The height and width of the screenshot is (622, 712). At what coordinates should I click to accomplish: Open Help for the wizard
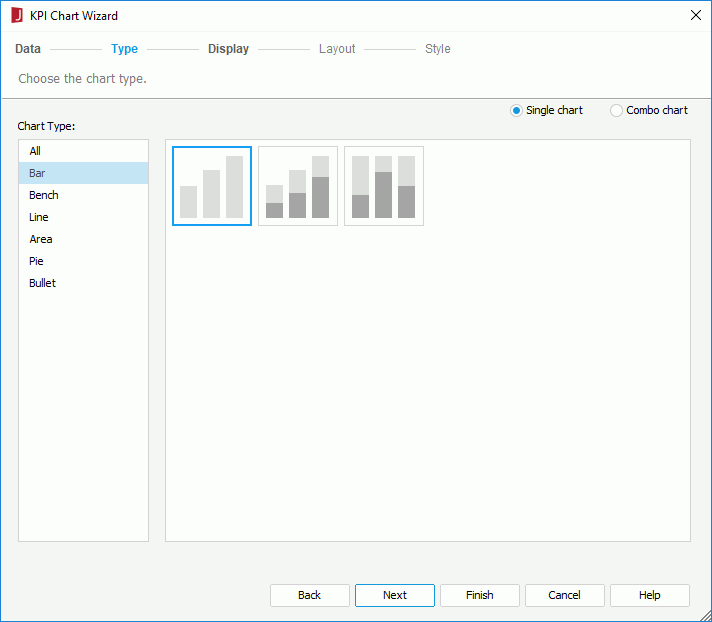pos(650,595)
